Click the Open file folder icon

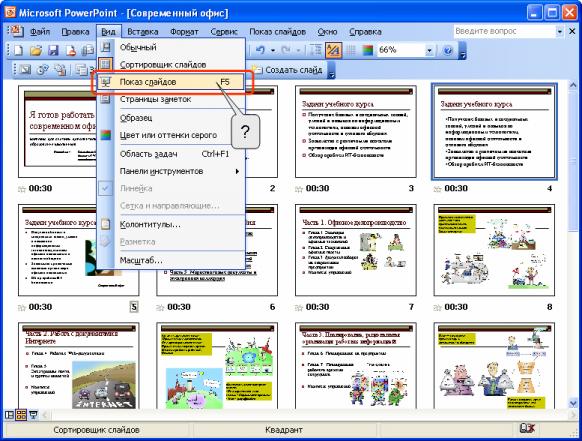click(36, 50)
